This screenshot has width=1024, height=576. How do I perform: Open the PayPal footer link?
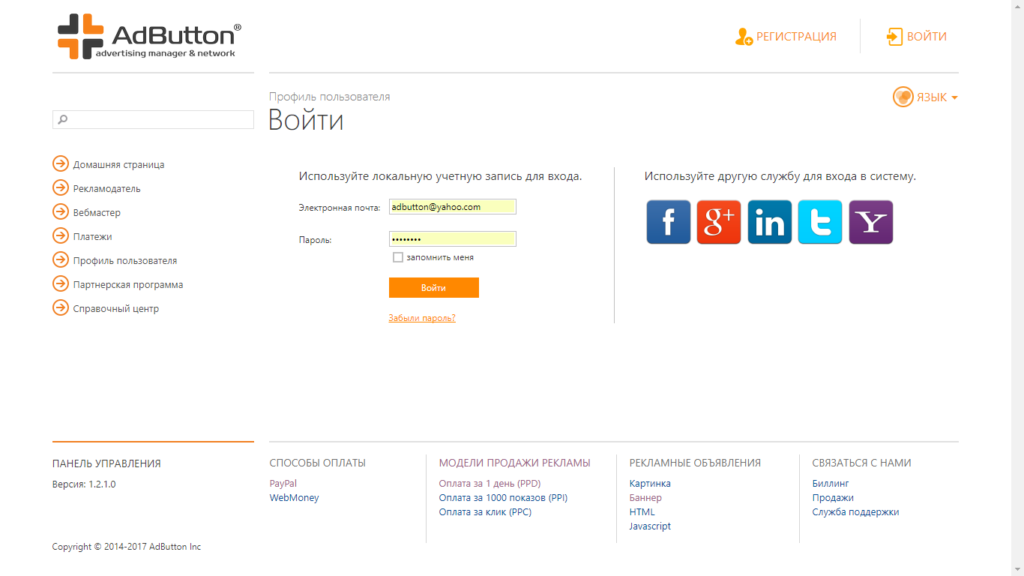coord(283,483)
